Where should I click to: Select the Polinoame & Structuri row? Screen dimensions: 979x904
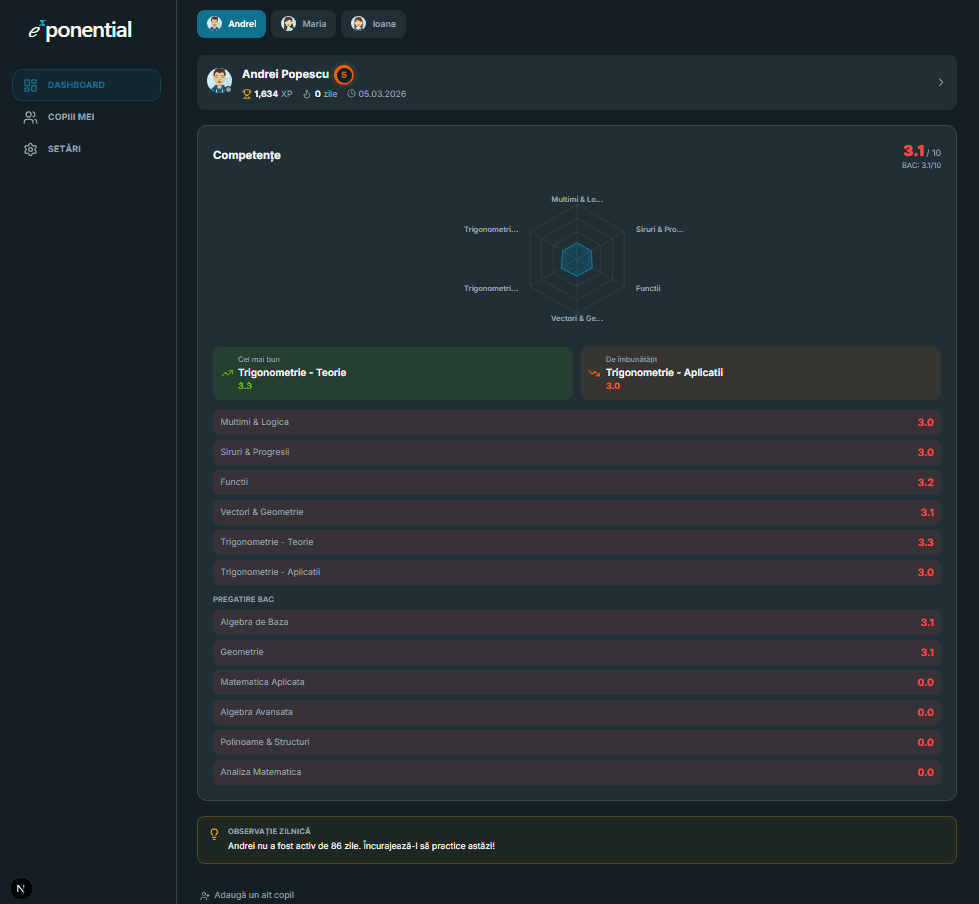click(577, 742)
